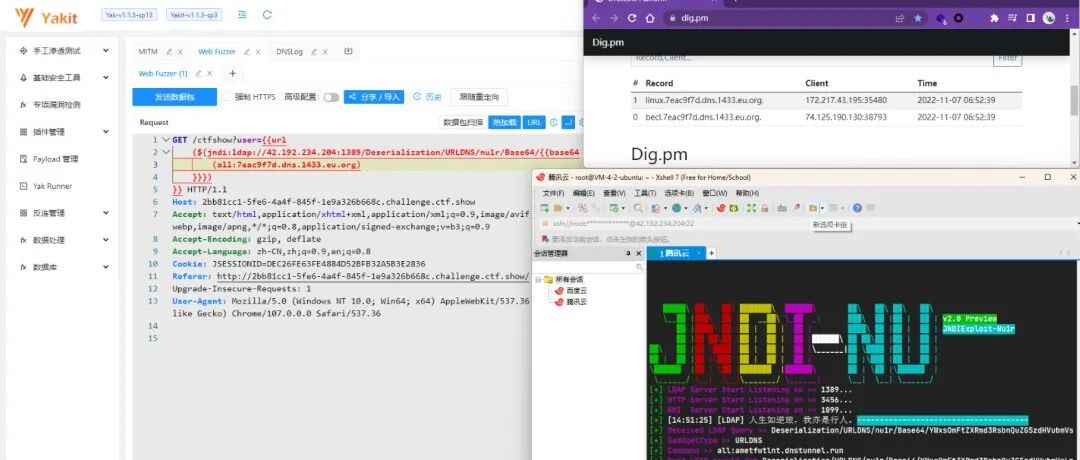Expand the 数据库 sidebar group
The width and height of the screenshot is (1080, 460).
(64, 266)
